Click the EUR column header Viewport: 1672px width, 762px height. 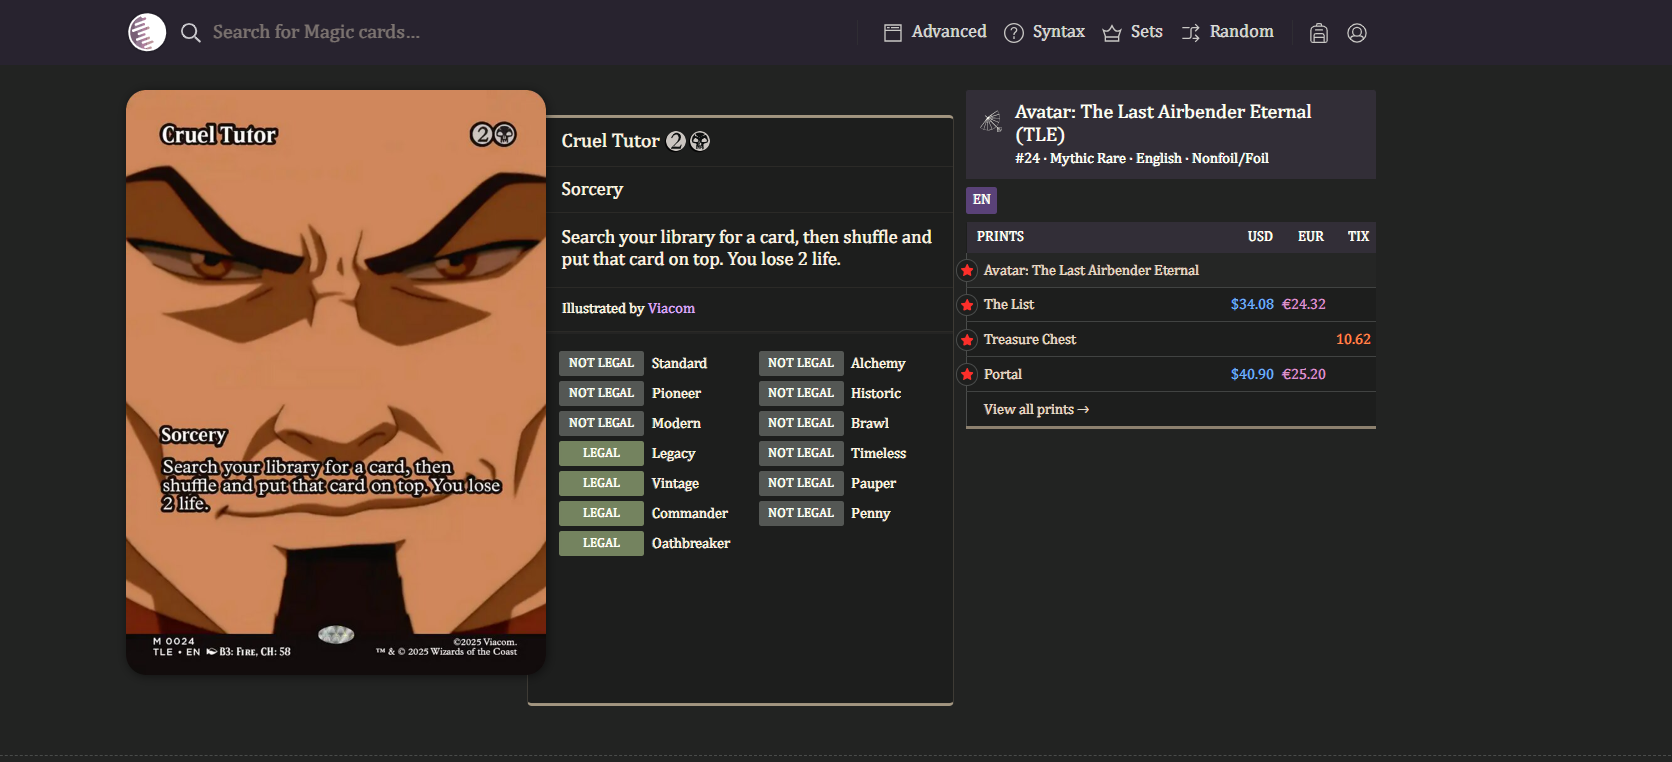(1311, 237)
